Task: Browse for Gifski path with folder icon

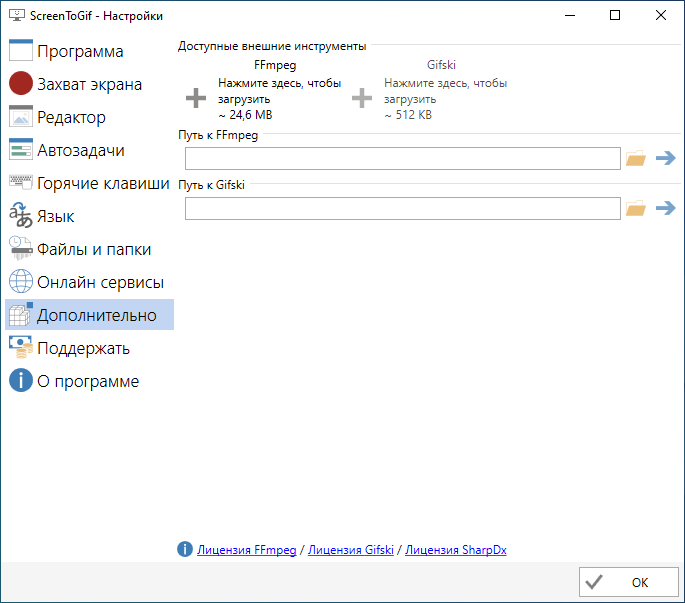Action: tap(636, 208)
